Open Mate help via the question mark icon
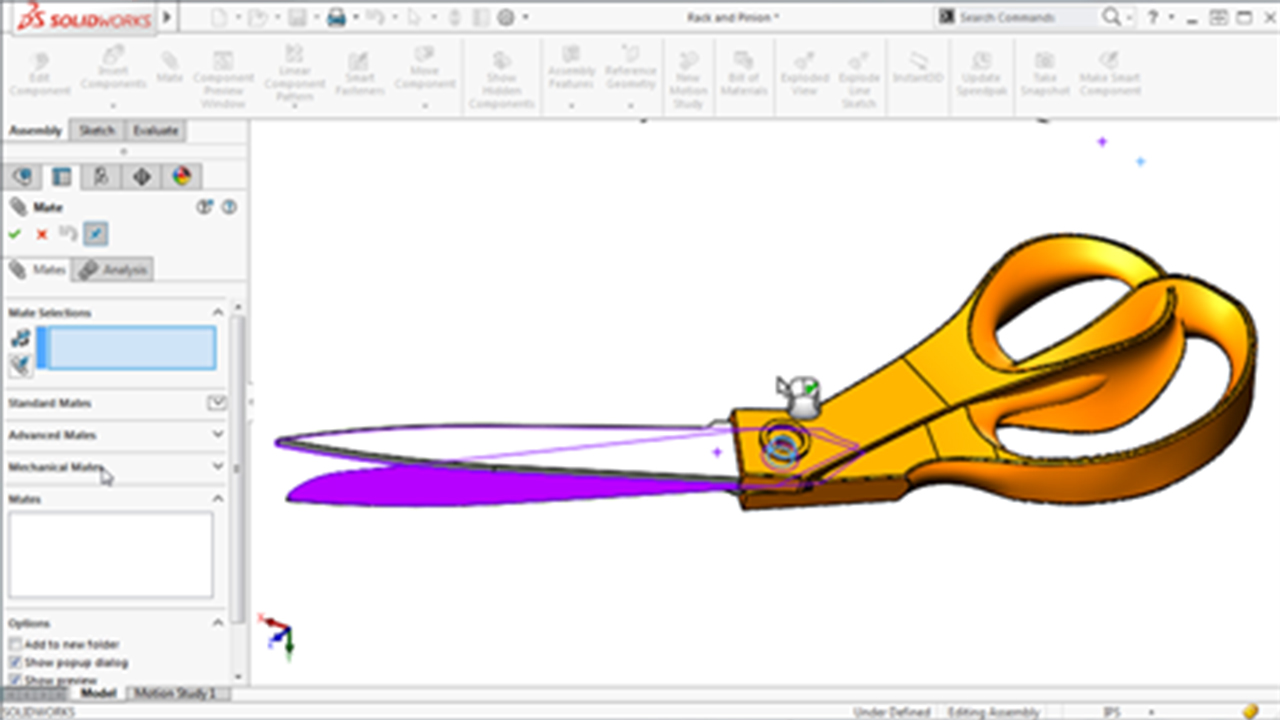Viewport: 1280px width, 720px height. pos(229,208)
